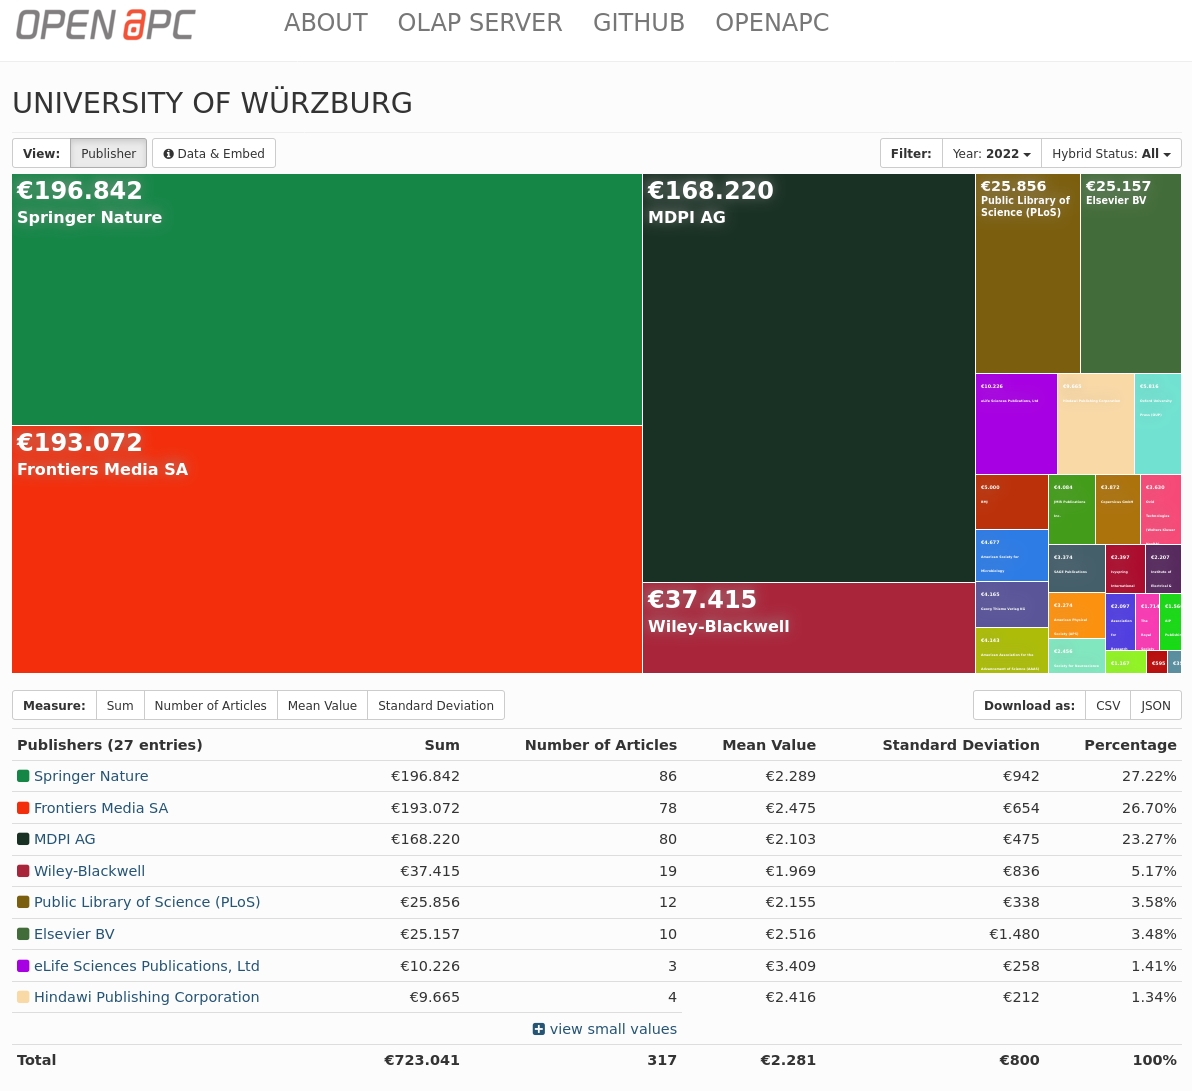Click the Frontiers Media SA treemap block

tap(327, 549)
